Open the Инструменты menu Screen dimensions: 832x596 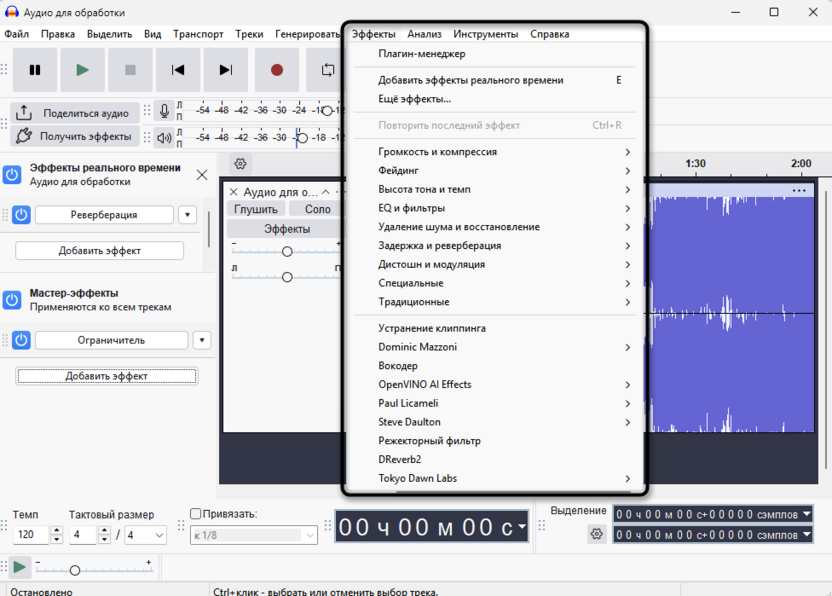486,34
